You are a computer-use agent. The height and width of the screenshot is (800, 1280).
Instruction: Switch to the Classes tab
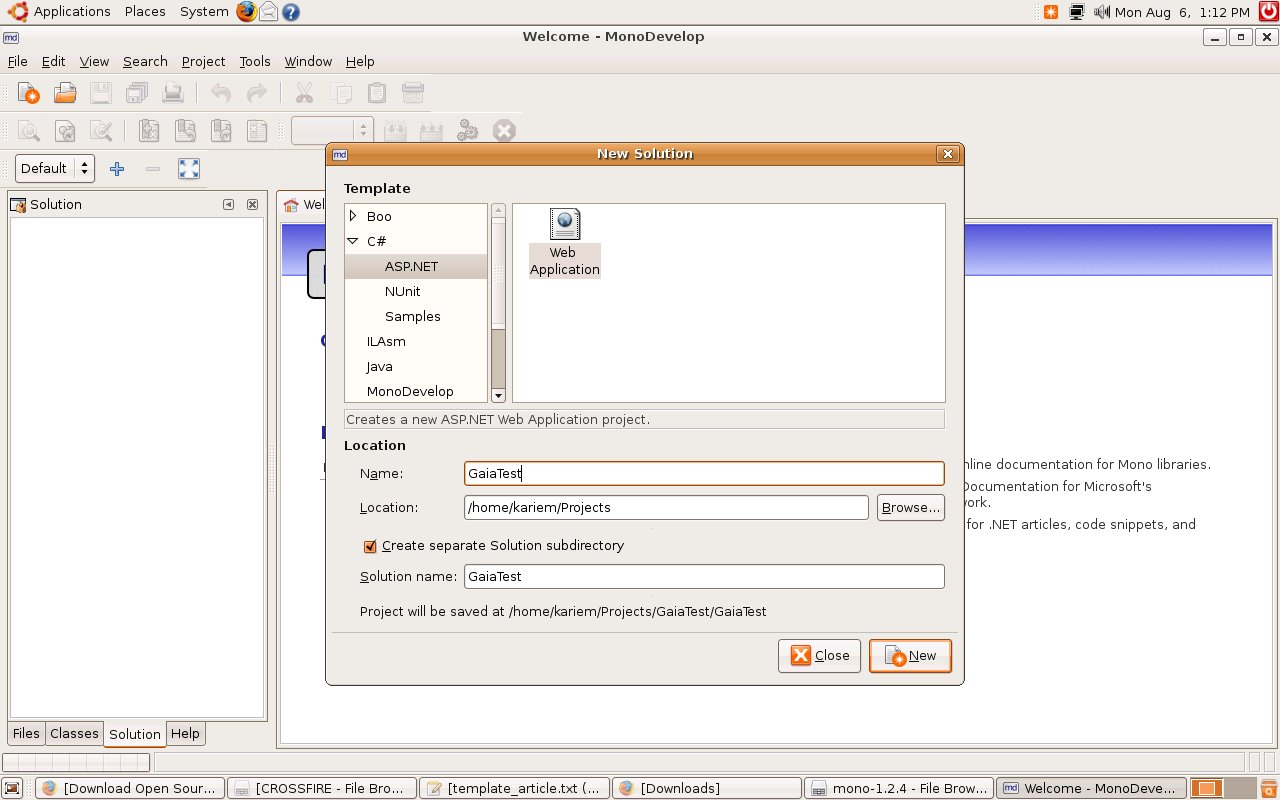tap(74, 733)
